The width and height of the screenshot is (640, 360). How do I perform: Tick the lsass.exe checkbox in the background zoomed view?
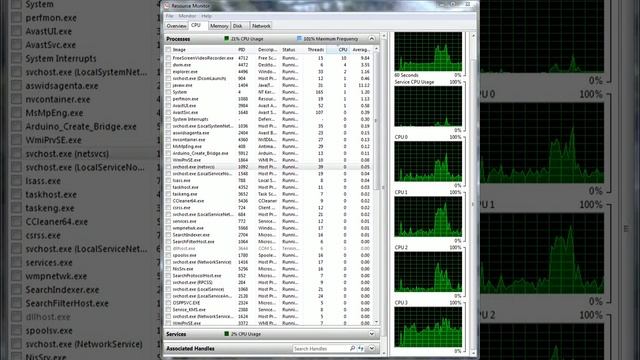coord(16,181)
